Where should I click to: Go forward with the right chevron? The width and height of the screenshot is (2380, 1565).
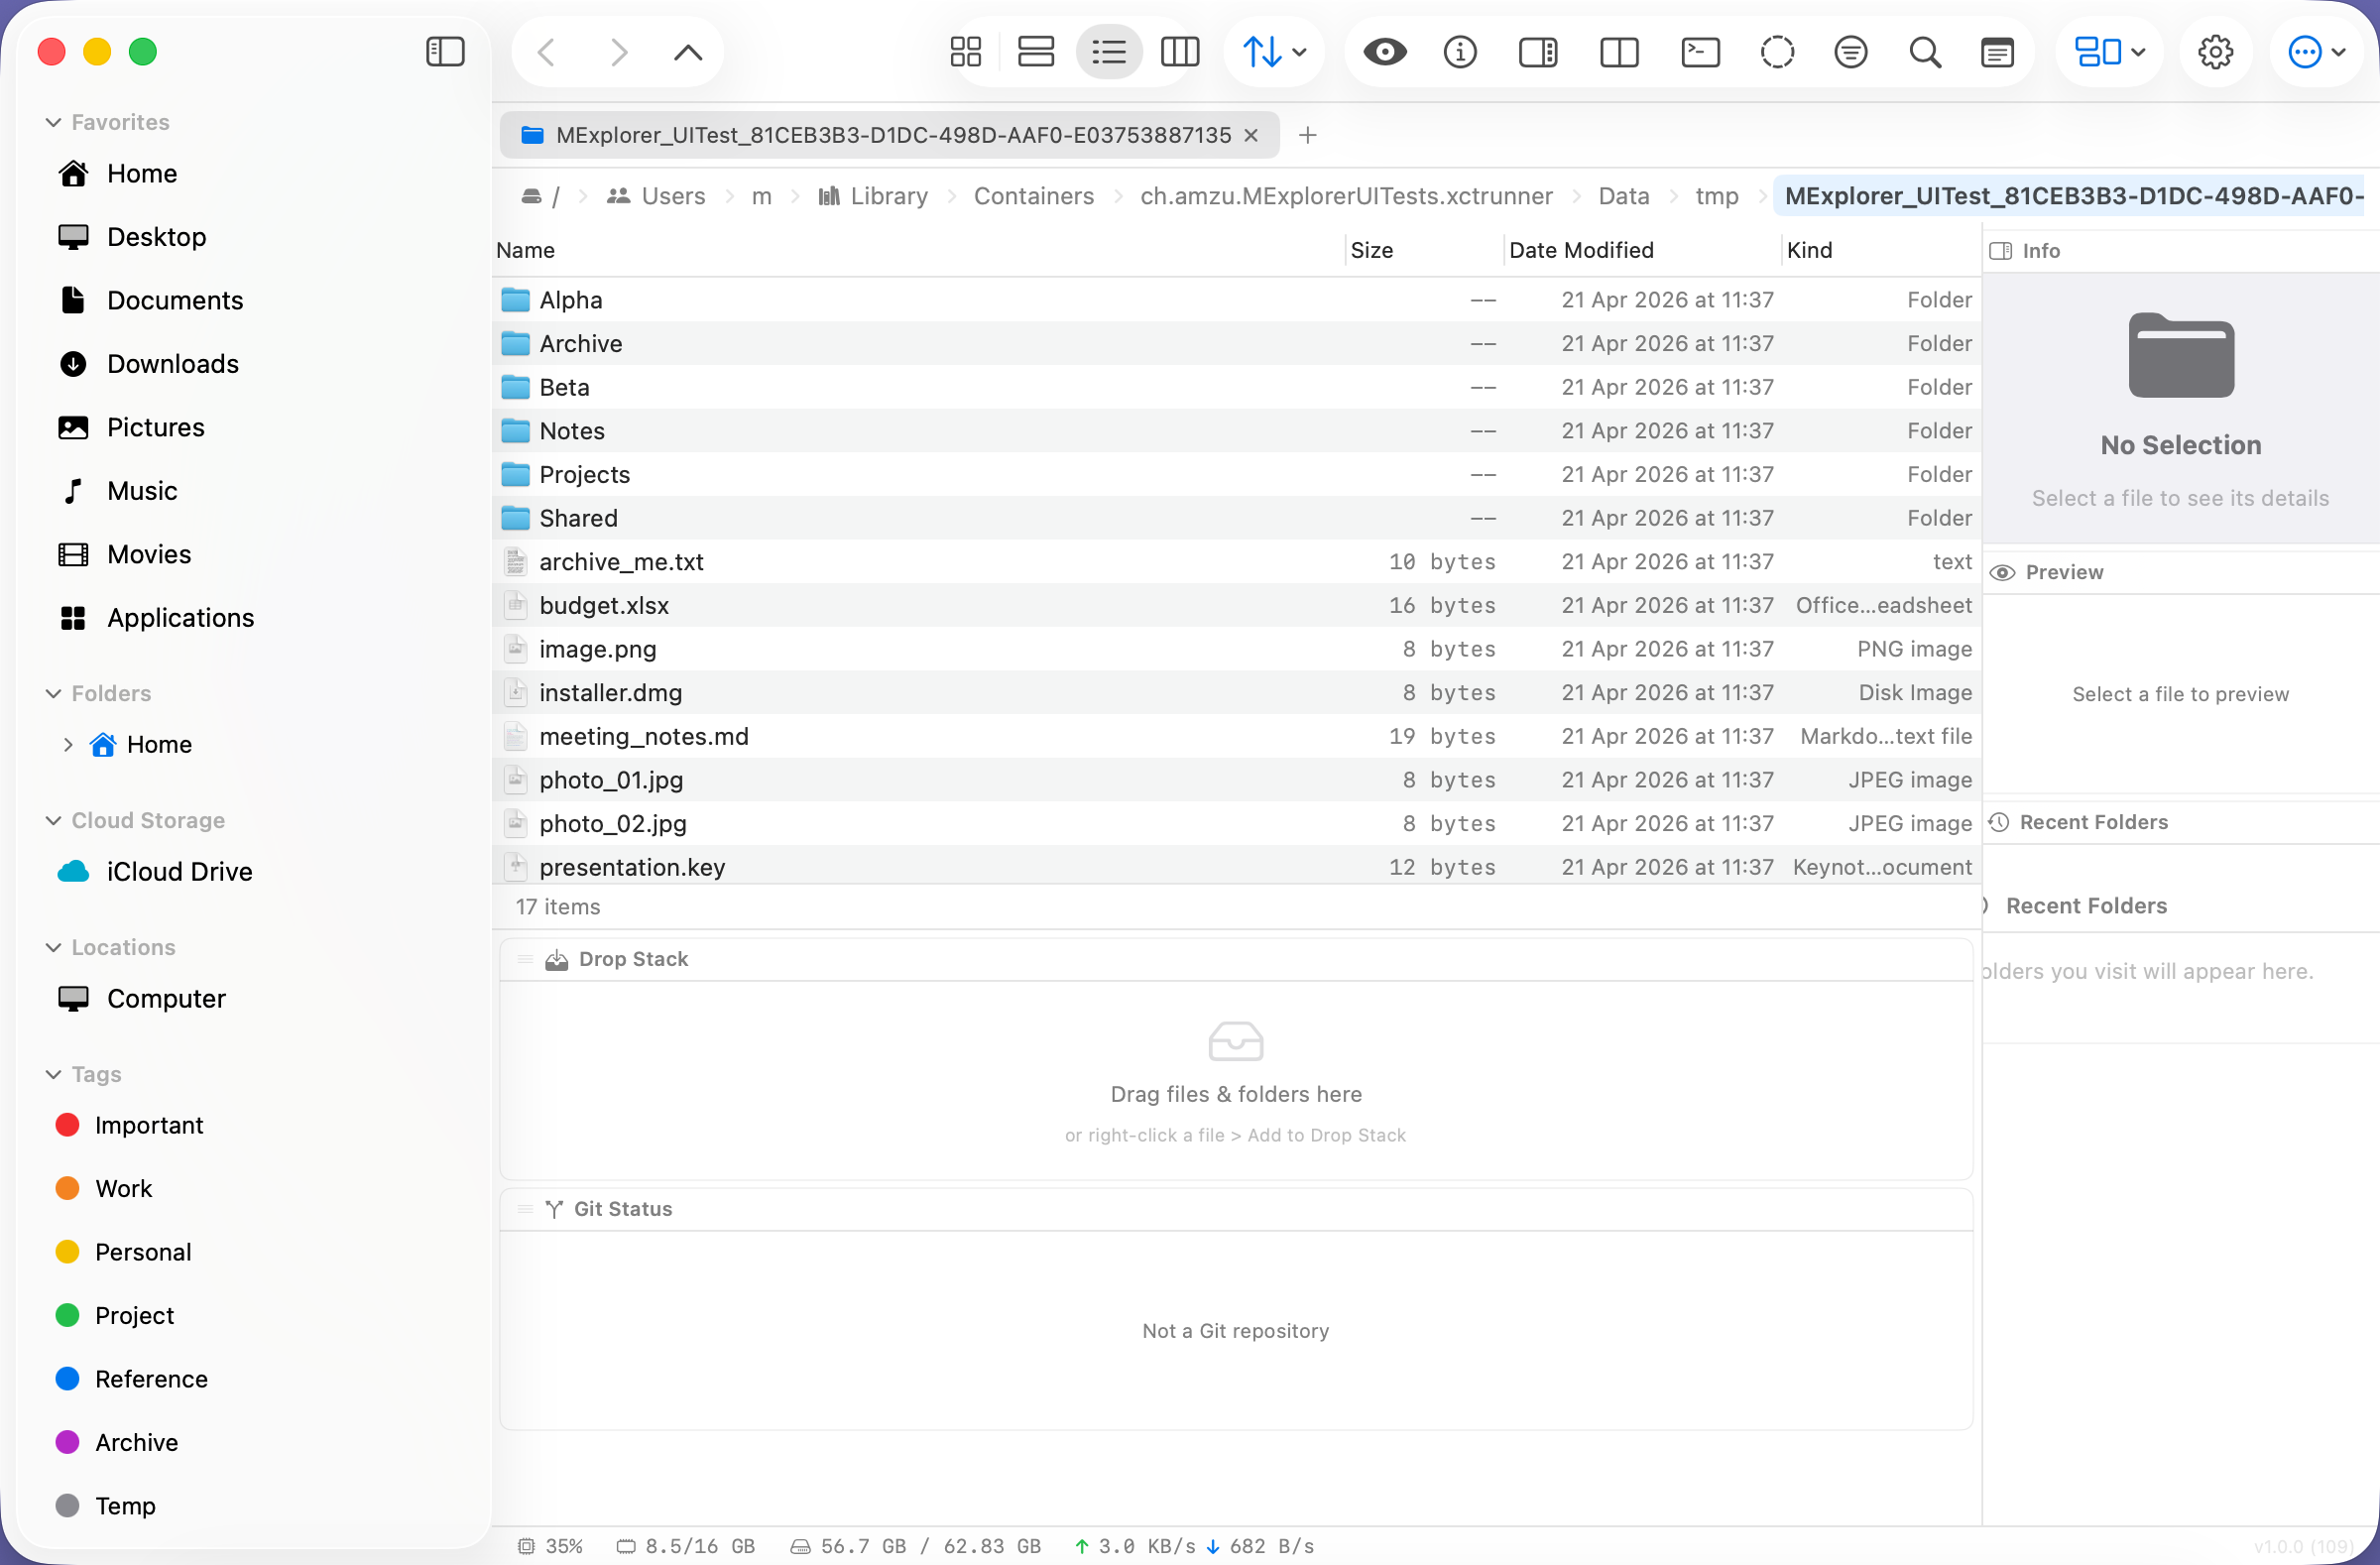click(618, 52)
